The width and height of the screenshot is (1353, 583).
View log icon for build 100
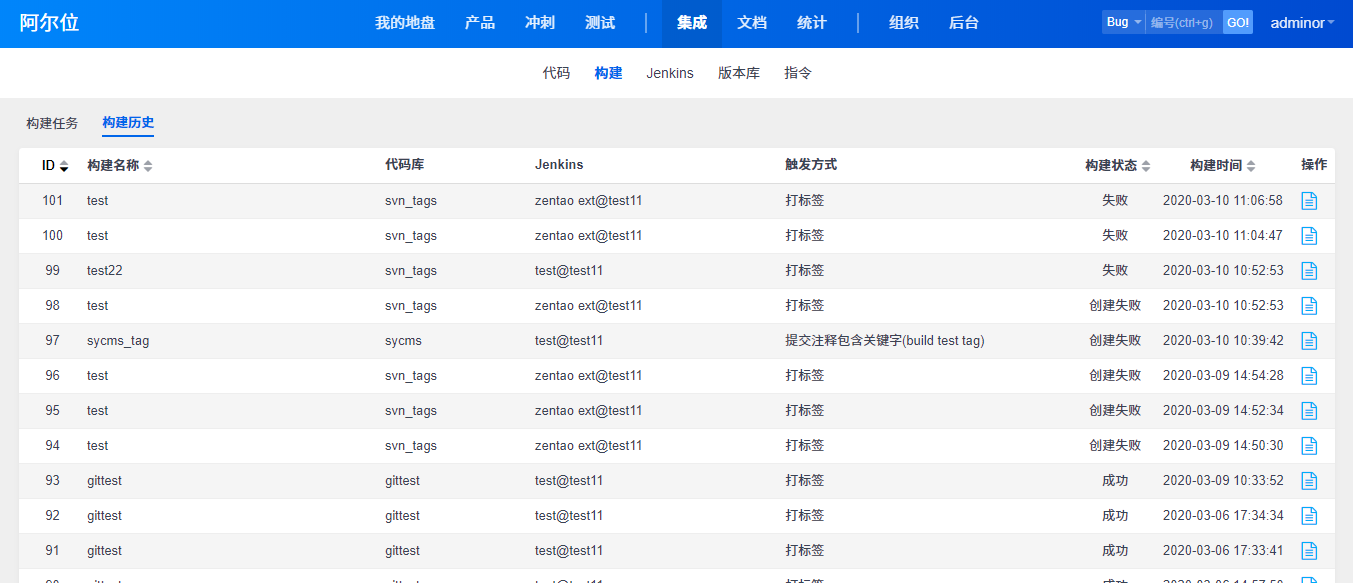(1309, 236)
